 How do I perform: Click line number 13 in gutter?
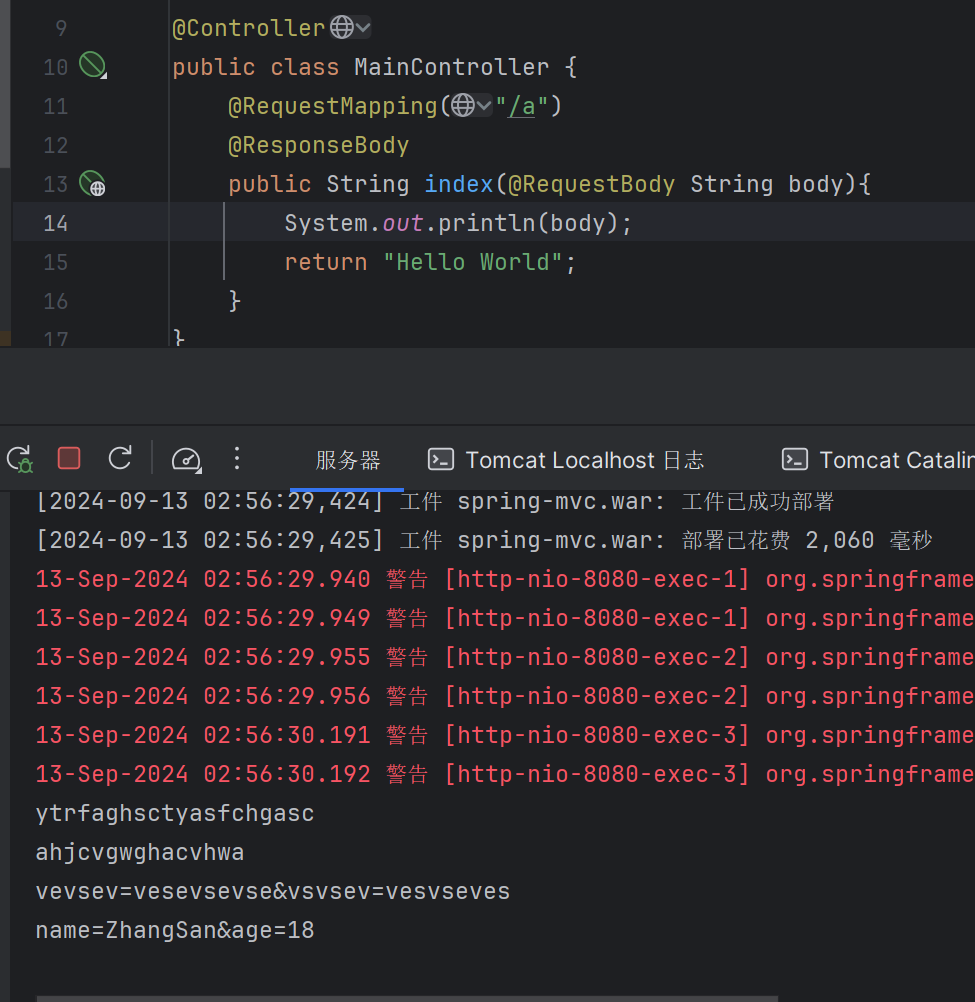click(56, 184)
